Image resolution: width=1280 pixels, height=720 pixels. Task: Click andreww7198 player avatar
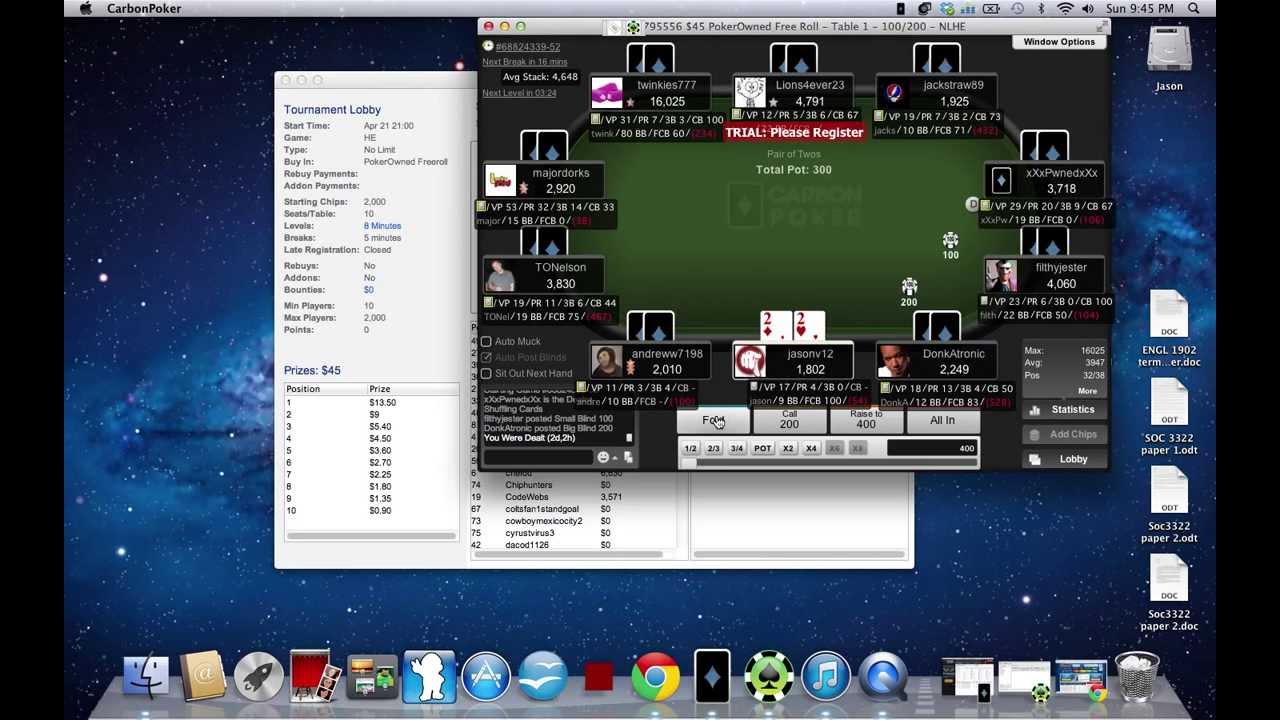(606, 361)
